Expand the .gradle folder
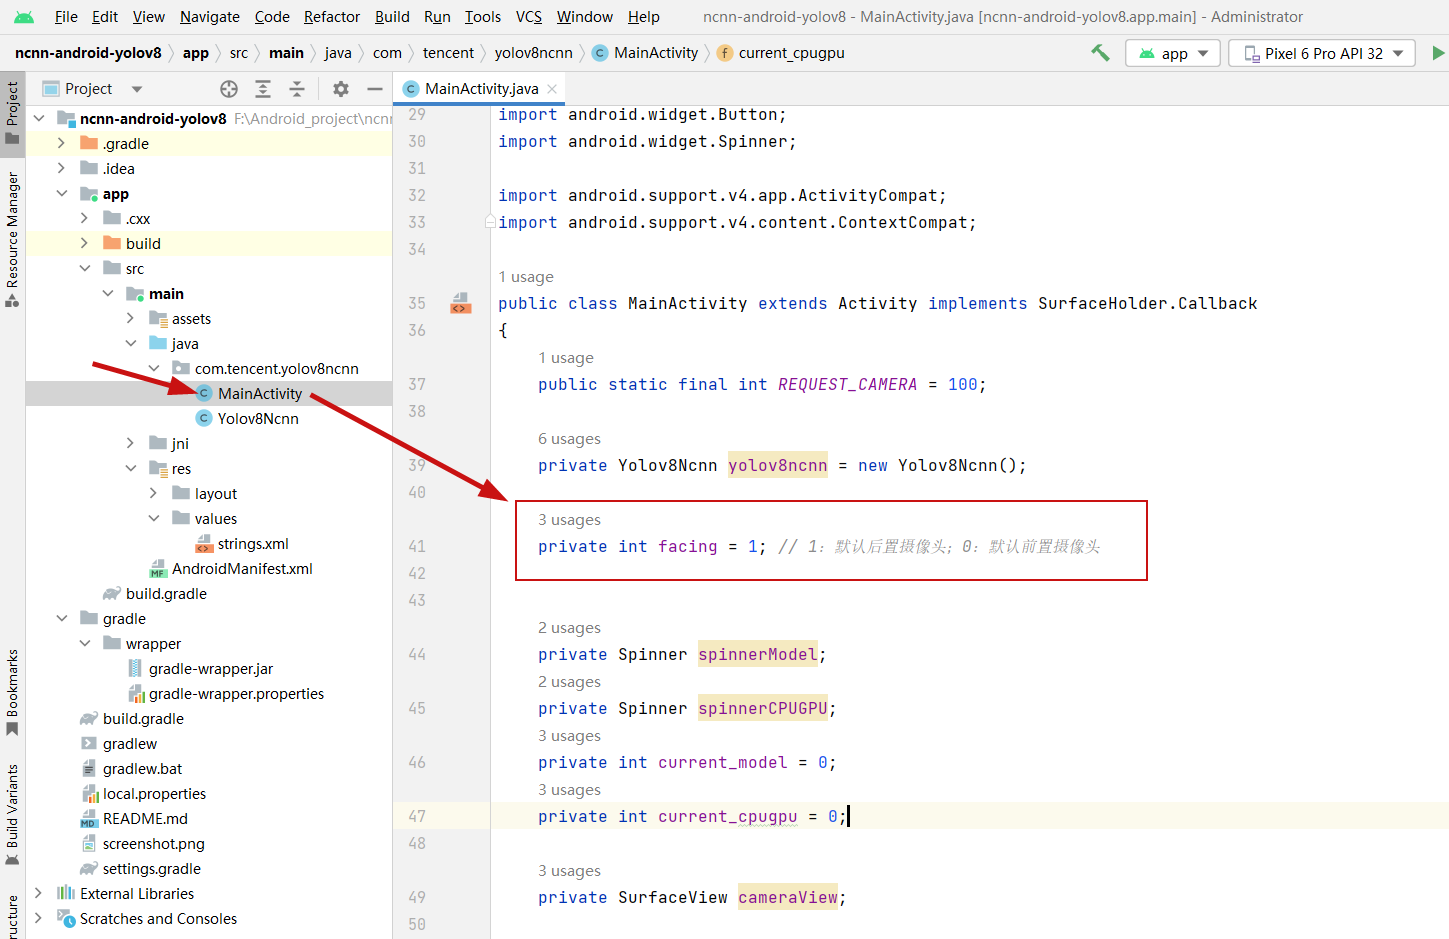 (x=62, y=143)
